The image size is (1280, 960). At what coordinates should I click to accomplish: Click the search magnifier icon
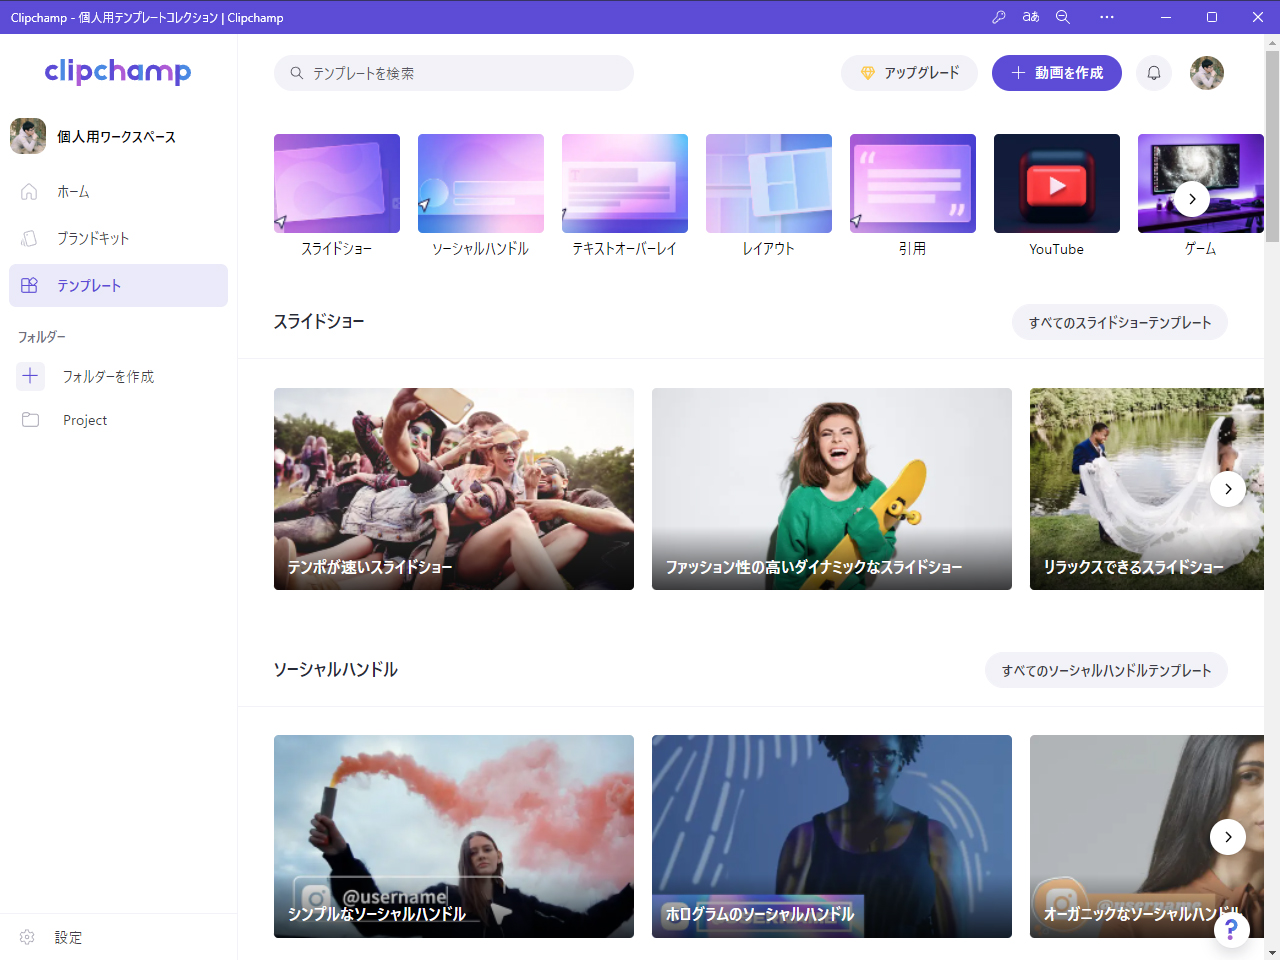pyautogui.click(x=297, y=73)
